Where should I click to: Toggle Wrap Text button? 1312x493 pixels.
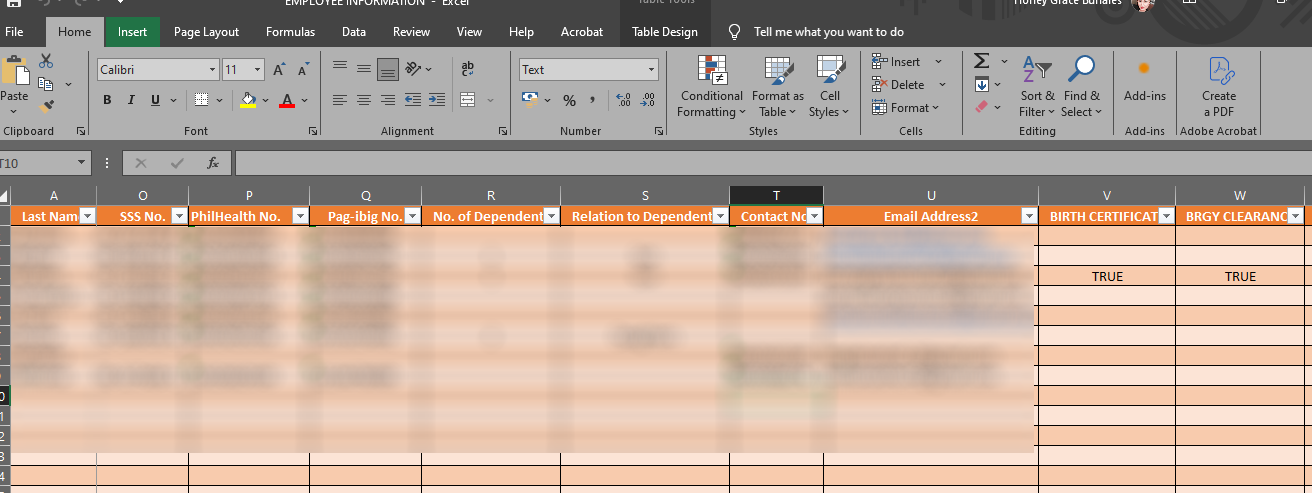[468, 69]
